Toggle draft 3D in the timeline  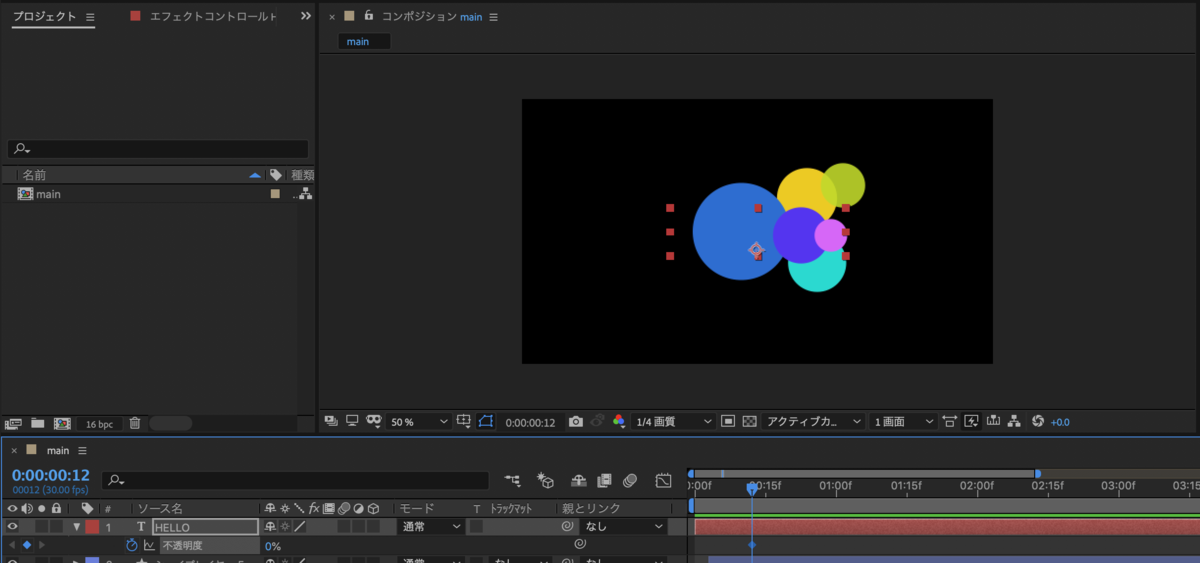coord(546,481)
